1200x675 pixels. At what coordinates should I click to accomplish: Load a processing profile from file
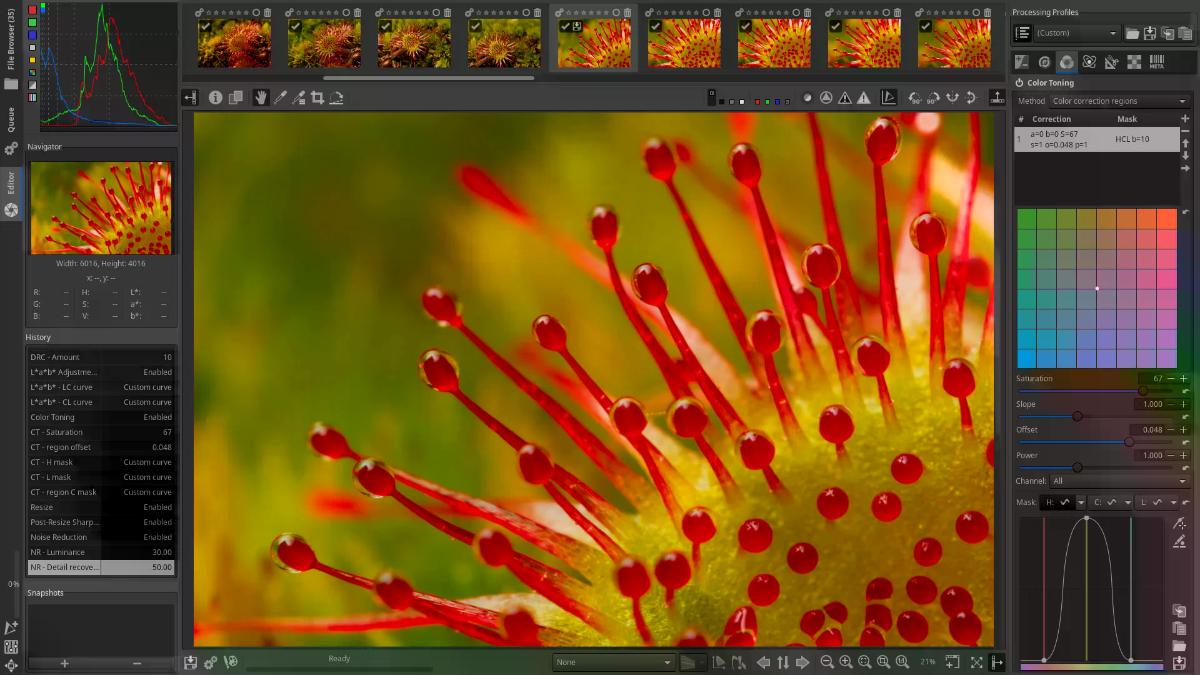point(1132,33)
